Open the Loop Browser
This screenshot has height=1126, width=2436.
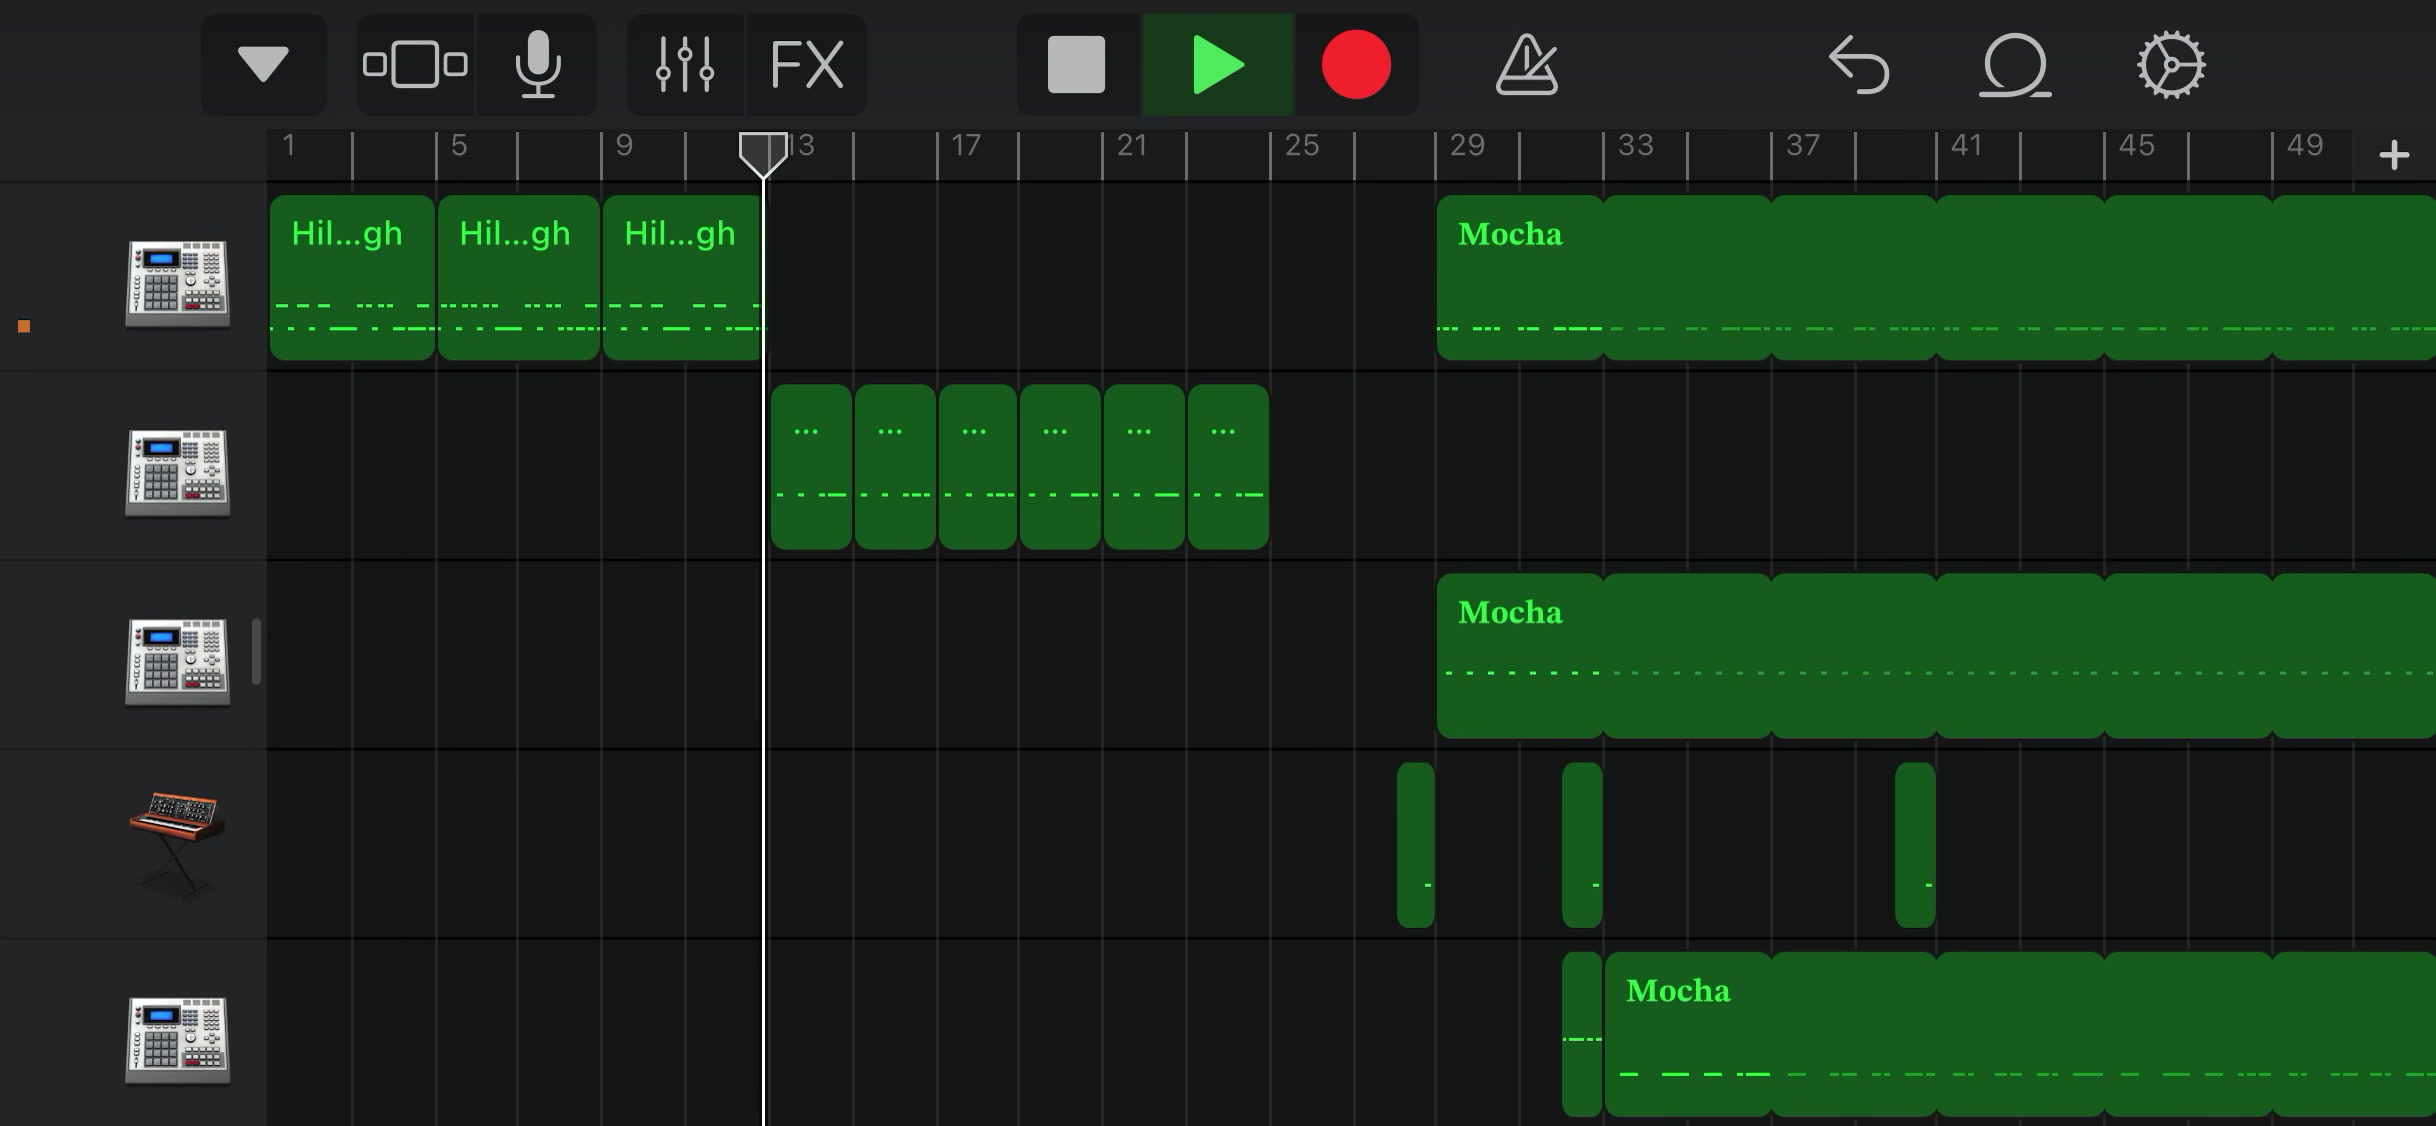click(2015, 65)
